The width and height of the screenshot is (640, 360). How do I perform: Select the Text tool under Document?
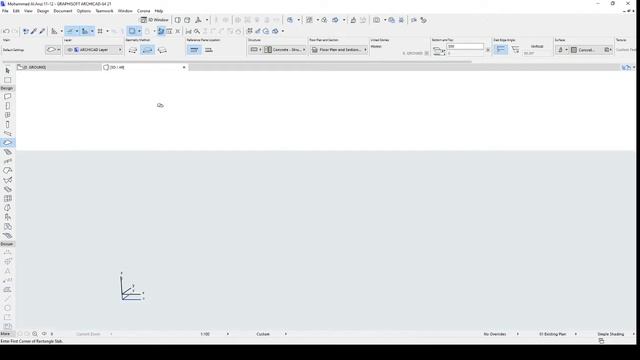[7, 271]
